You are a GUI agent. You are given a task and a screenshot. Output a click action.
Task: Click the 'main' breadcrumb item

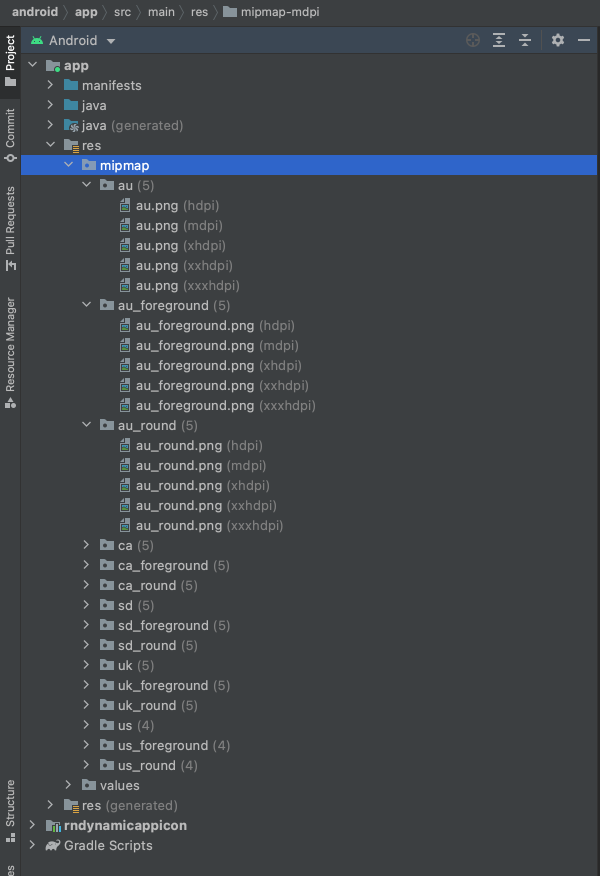tap(161, 12)
